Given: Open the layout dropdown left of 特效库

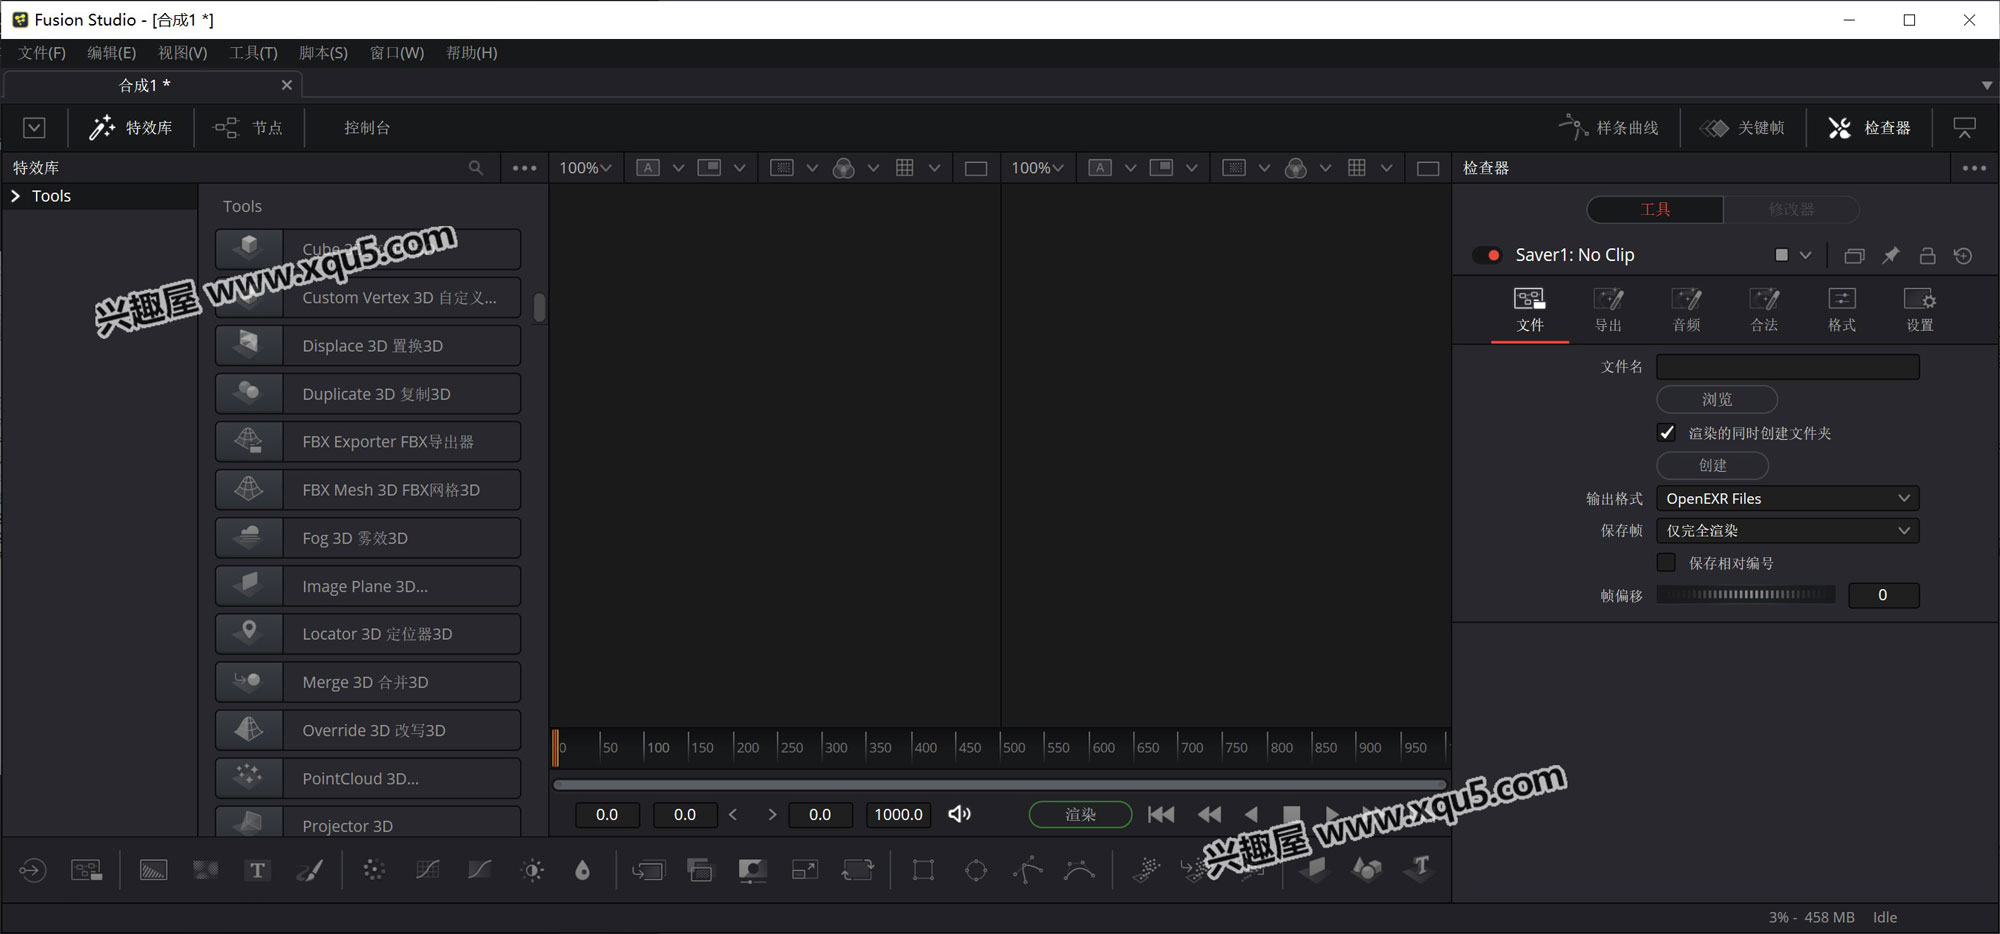Looking at the screenshot, I should (x=34, y=128).
